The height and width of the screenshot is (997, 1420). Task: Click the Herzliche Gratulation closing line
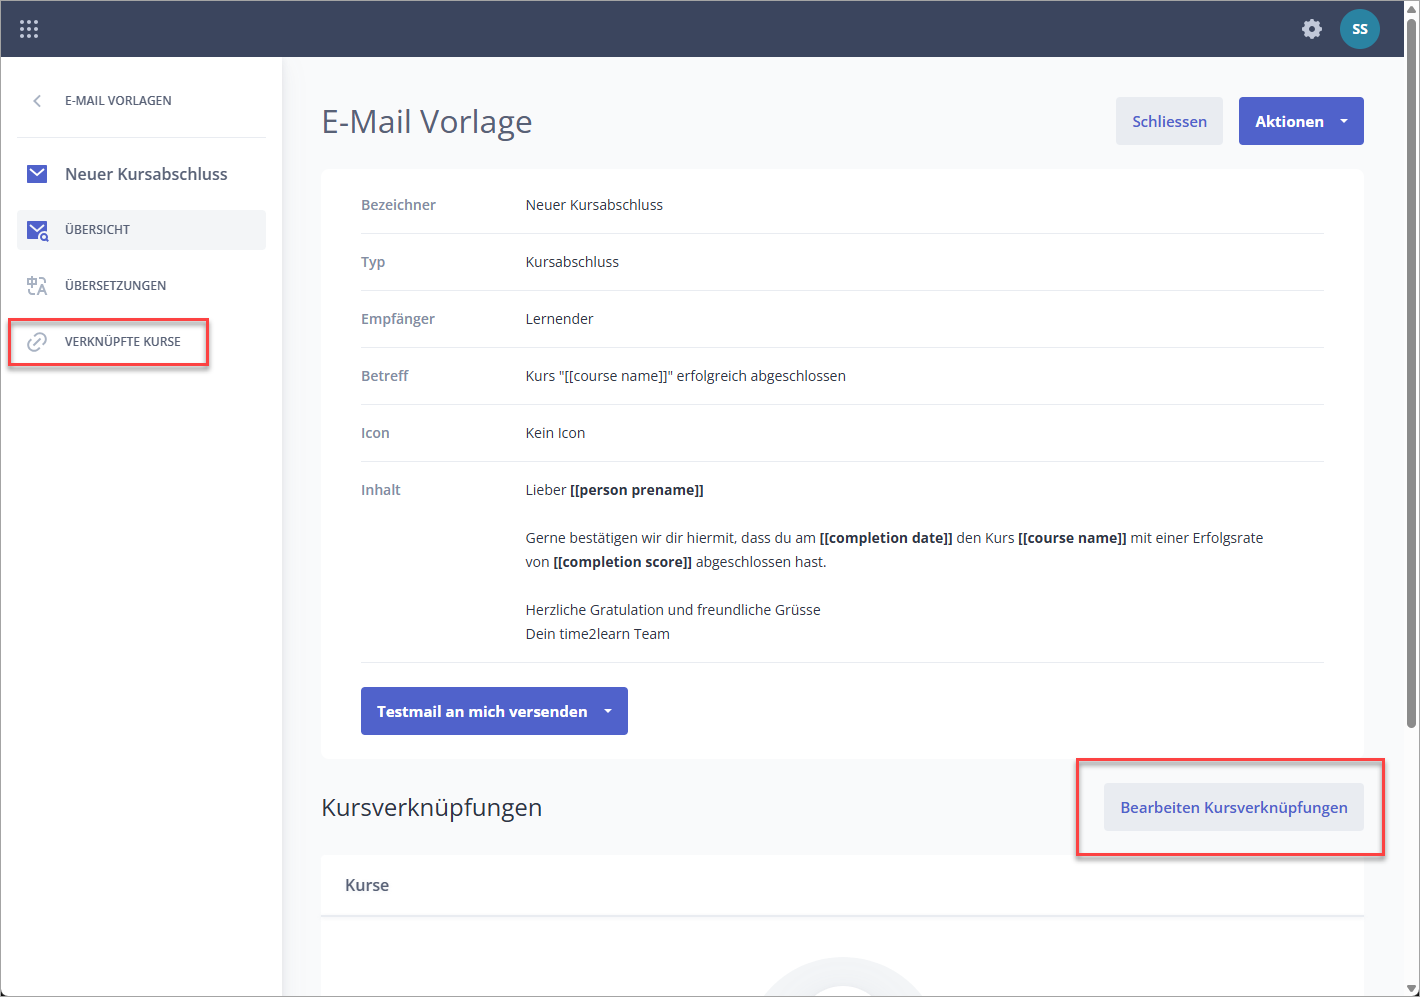[x=673, y=610]
